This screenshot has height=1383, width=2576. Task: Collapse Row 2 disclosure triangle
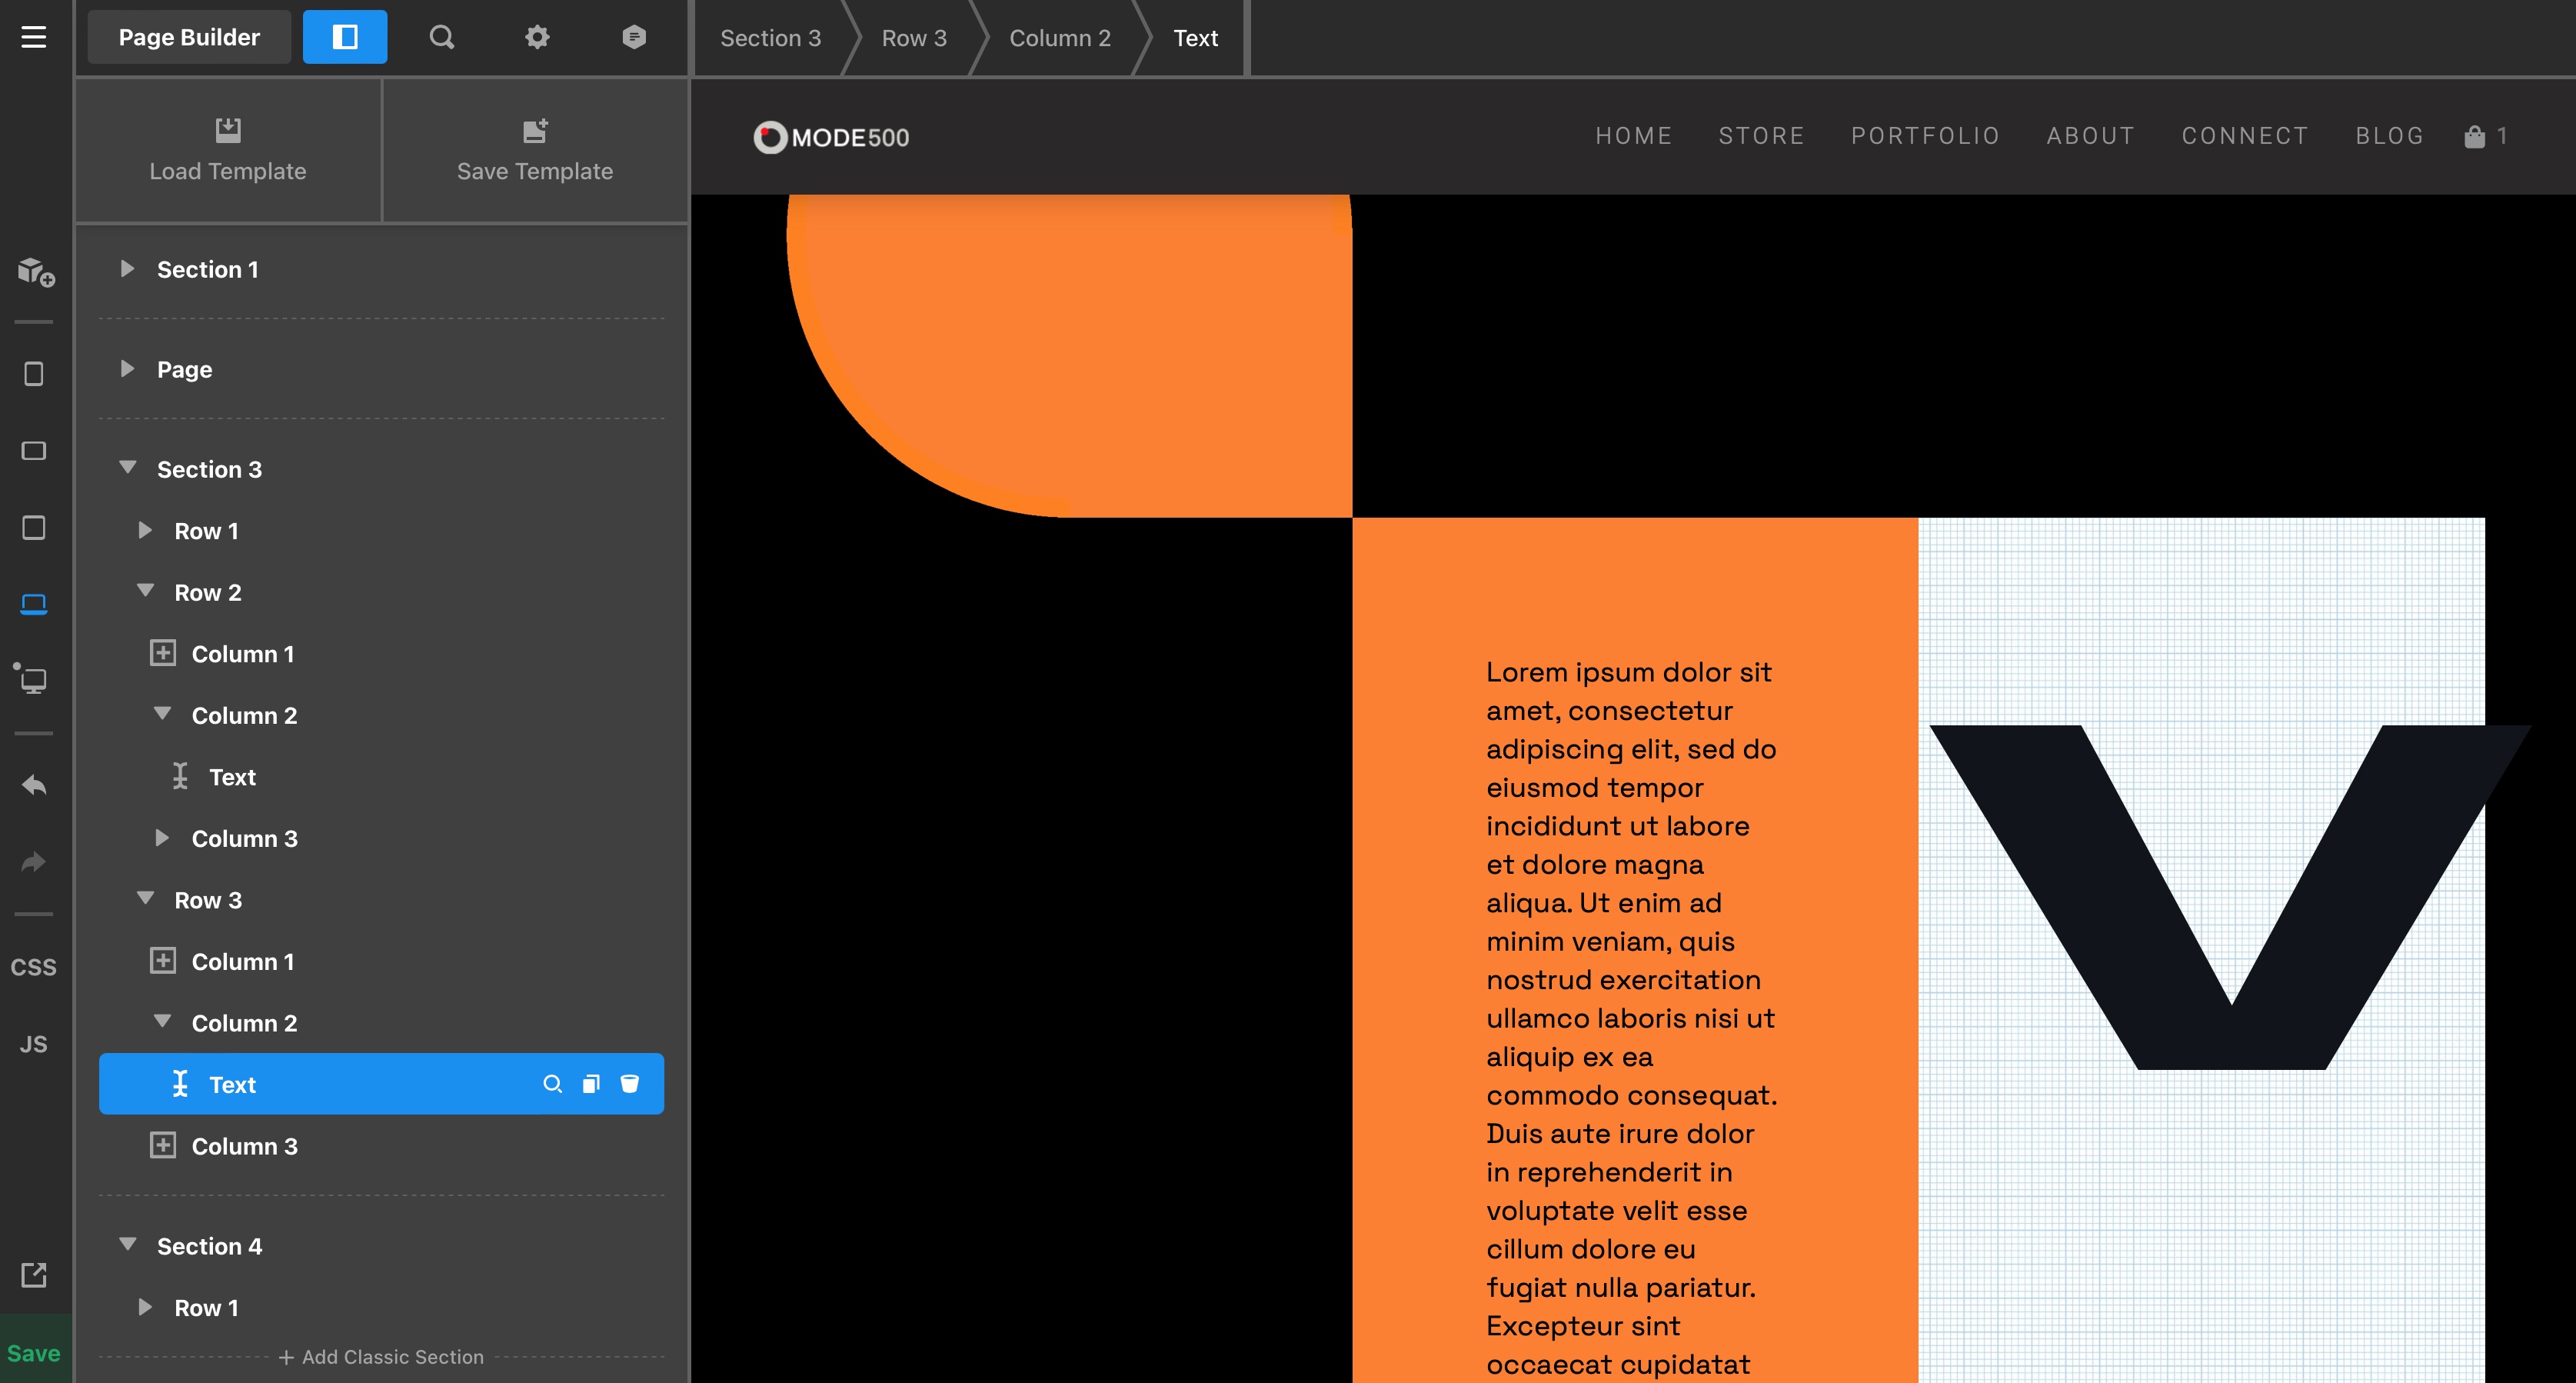tap(146, 591)
